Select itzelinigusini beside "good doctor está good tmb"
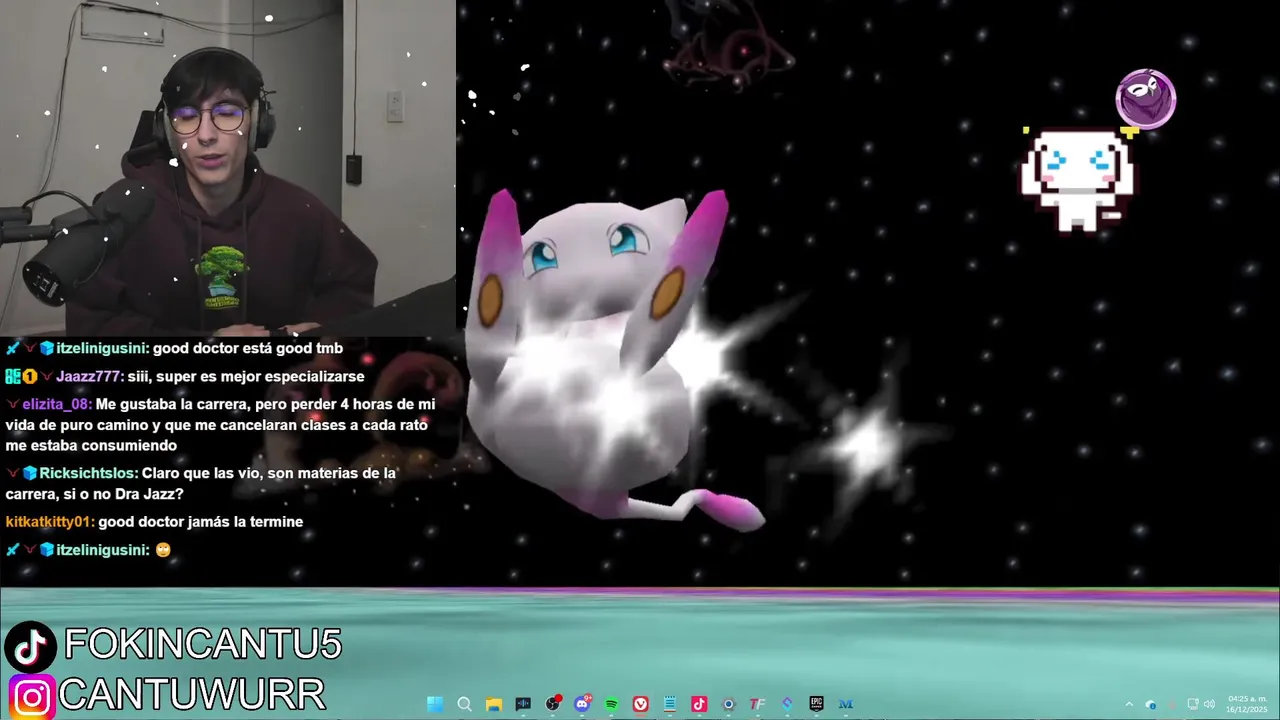Viewport: 1280px width, 720px height. coord(102,348)
